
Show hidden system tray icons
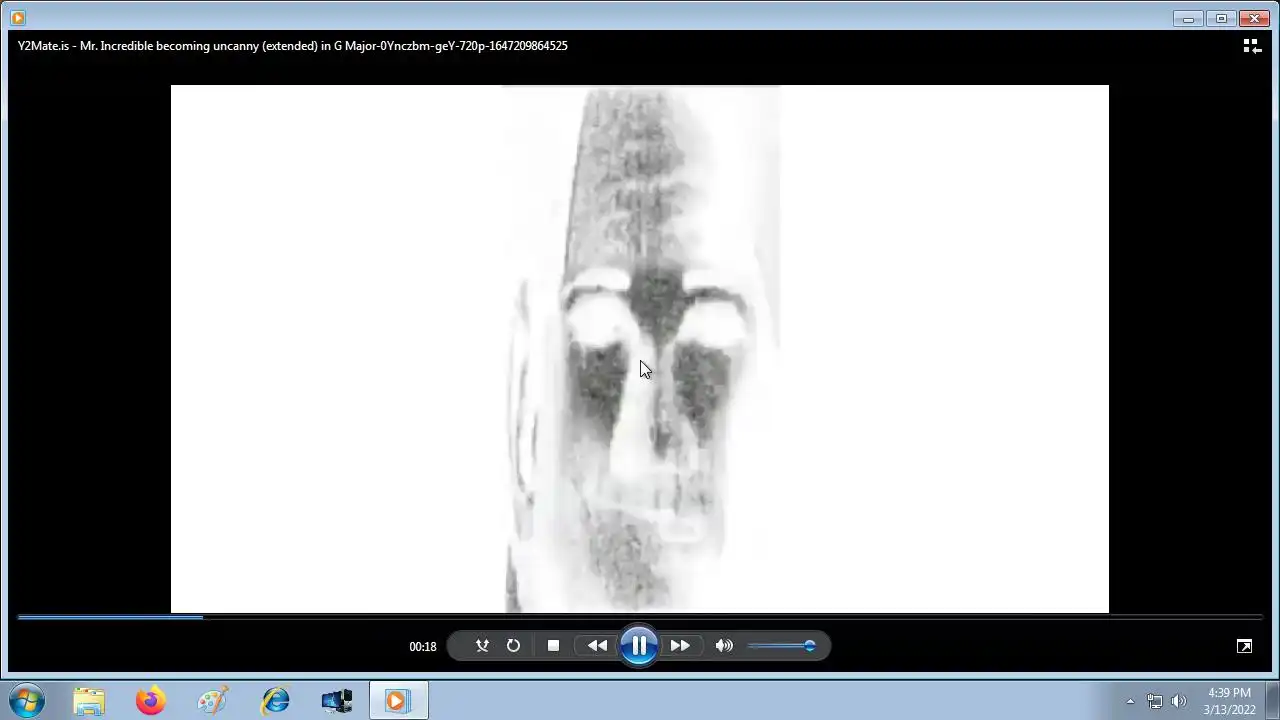1131,701
